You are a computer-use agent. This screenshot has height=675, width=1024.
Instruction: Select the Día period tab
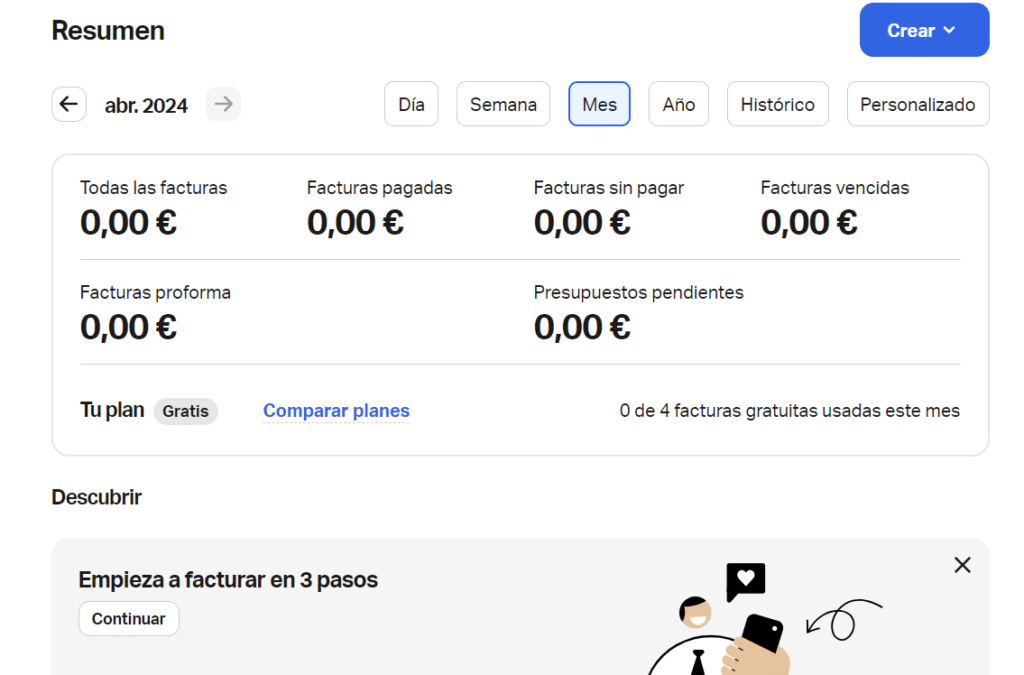[411, 104]
